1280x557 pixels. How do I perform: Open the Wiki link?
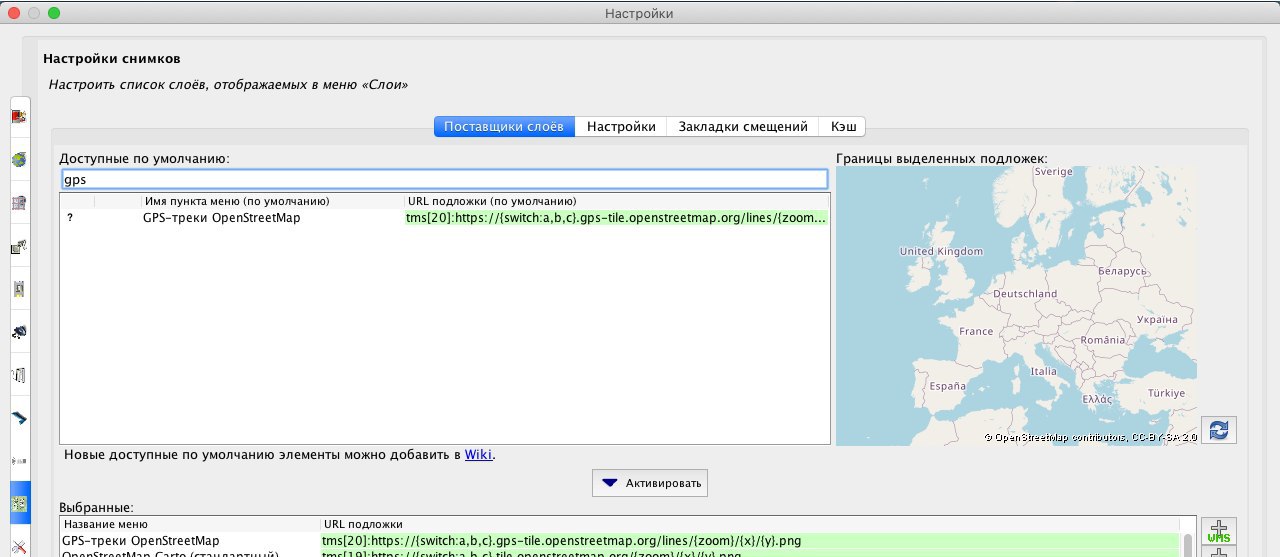pos(478,455)
